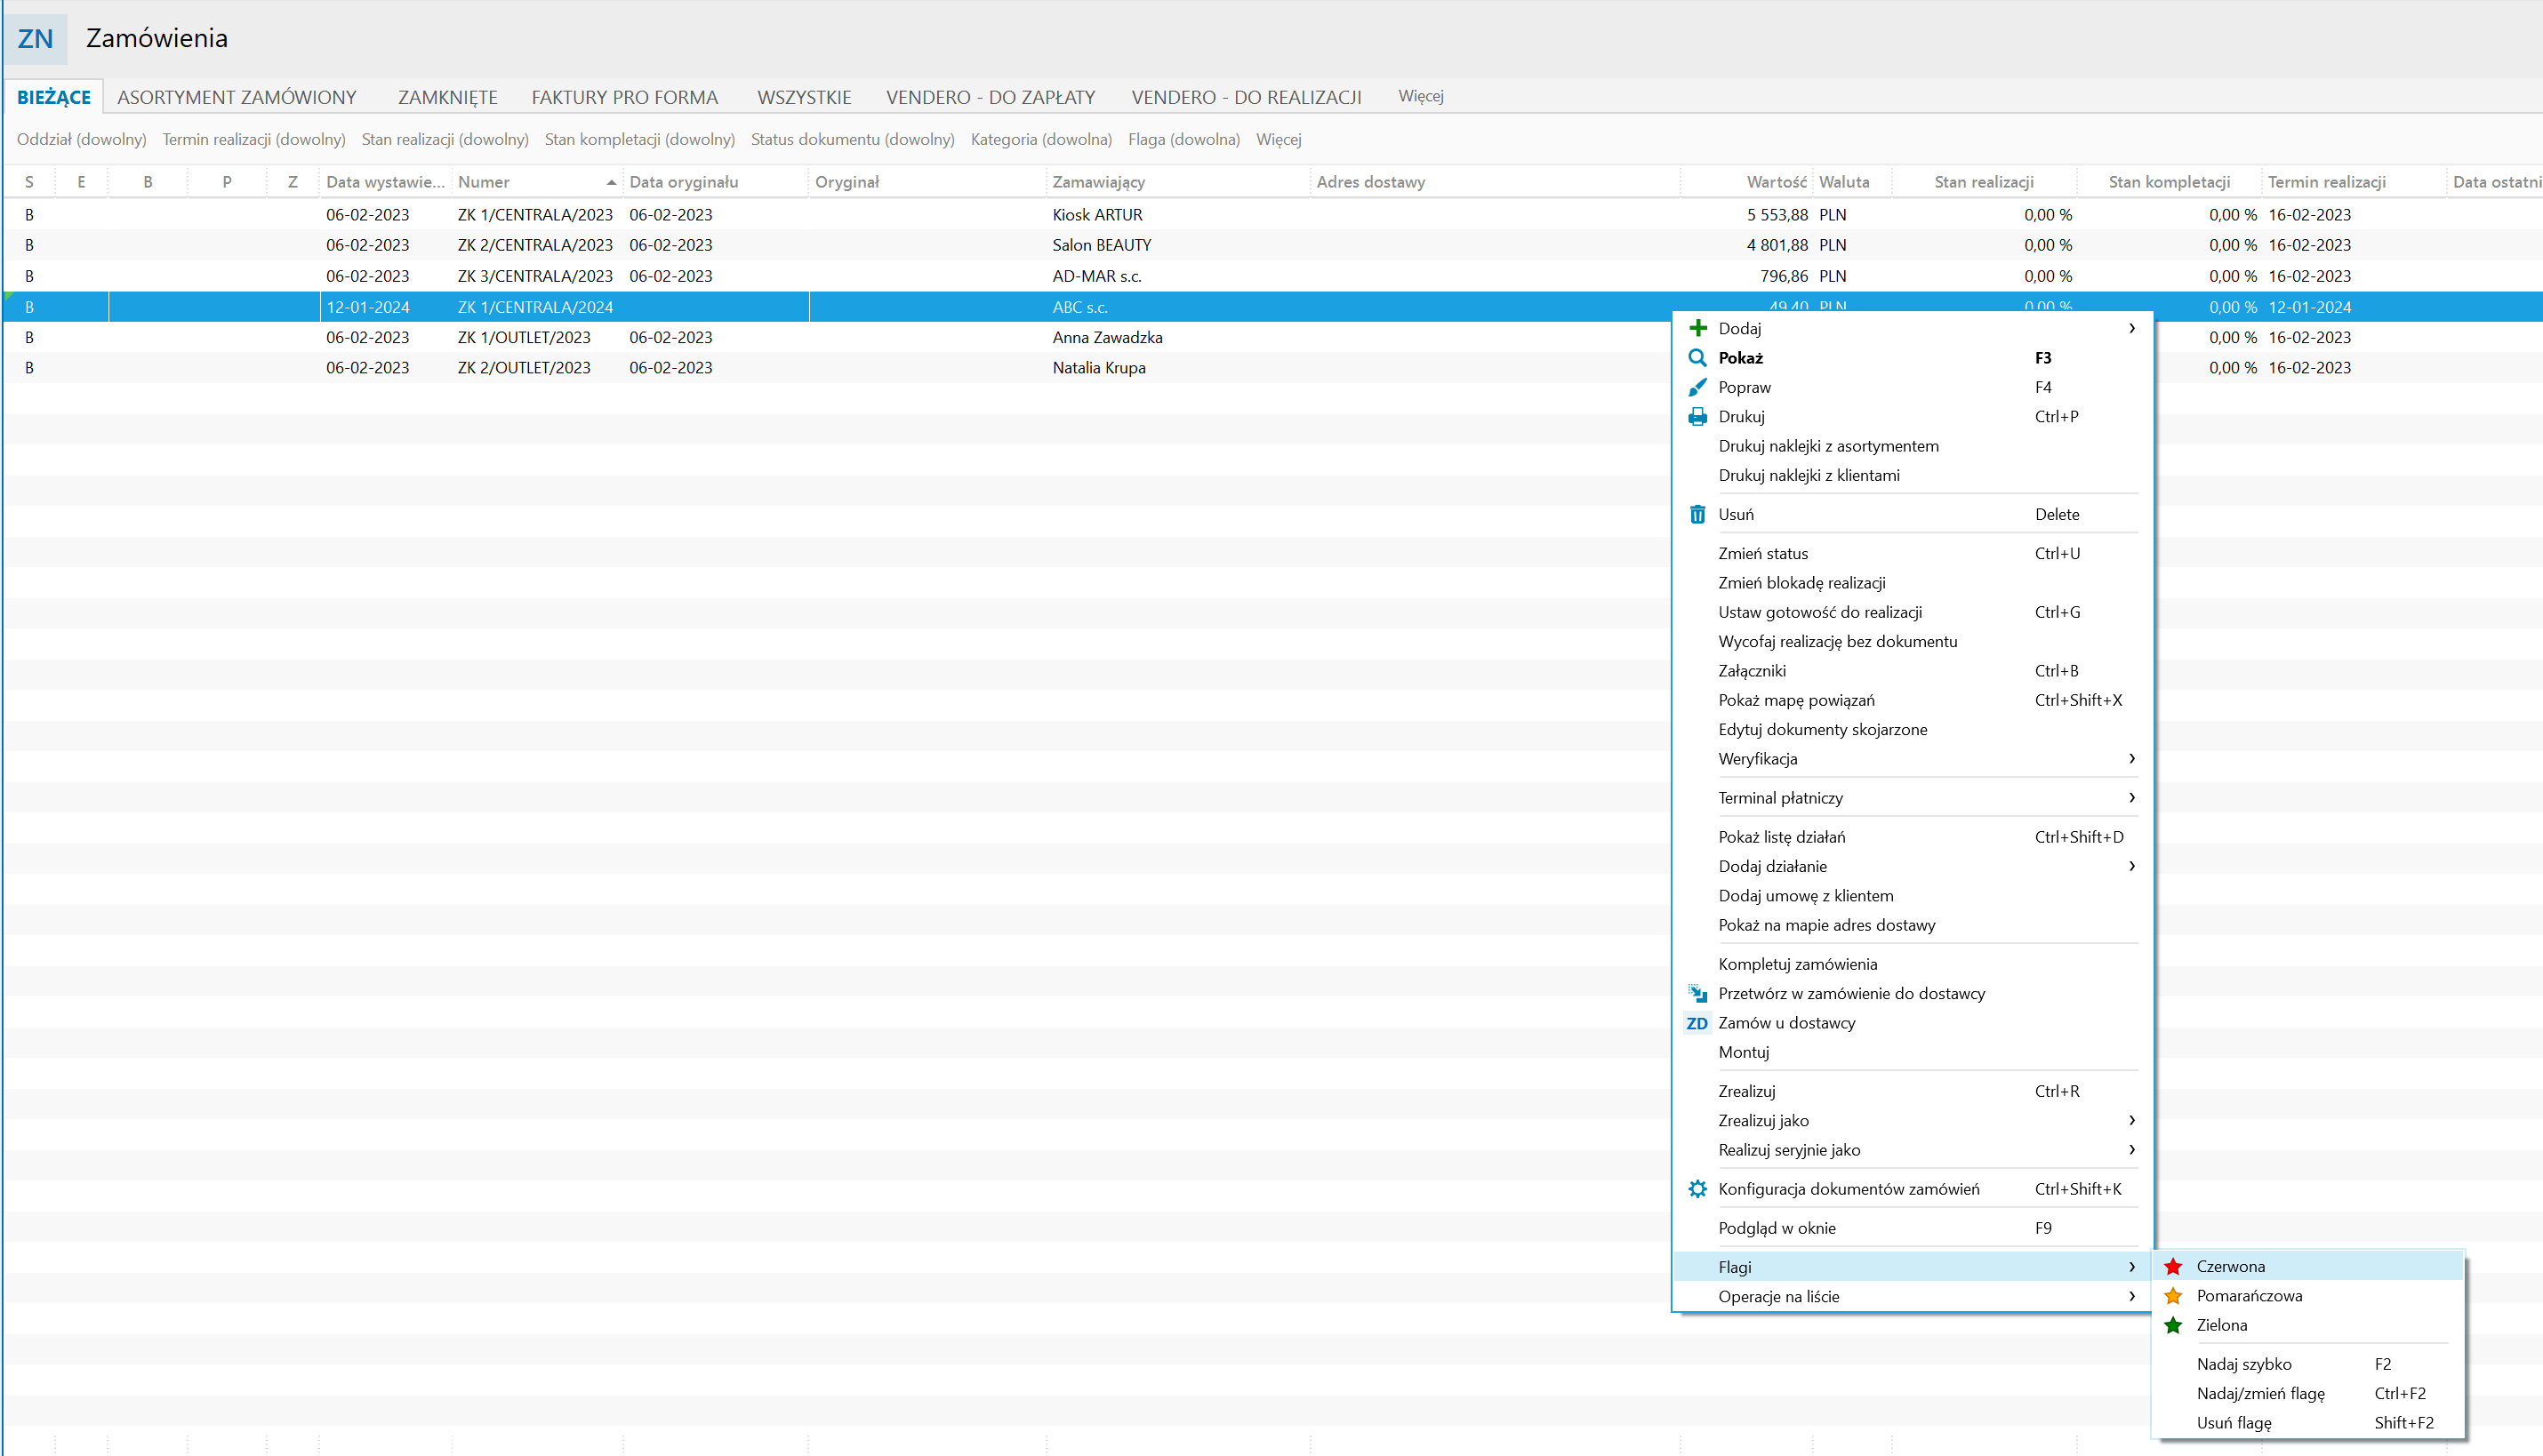The height and width of the screenshot is (1456, 2543).
Task: Select the green star flag icon
Action: [x=2173, y=1325]
